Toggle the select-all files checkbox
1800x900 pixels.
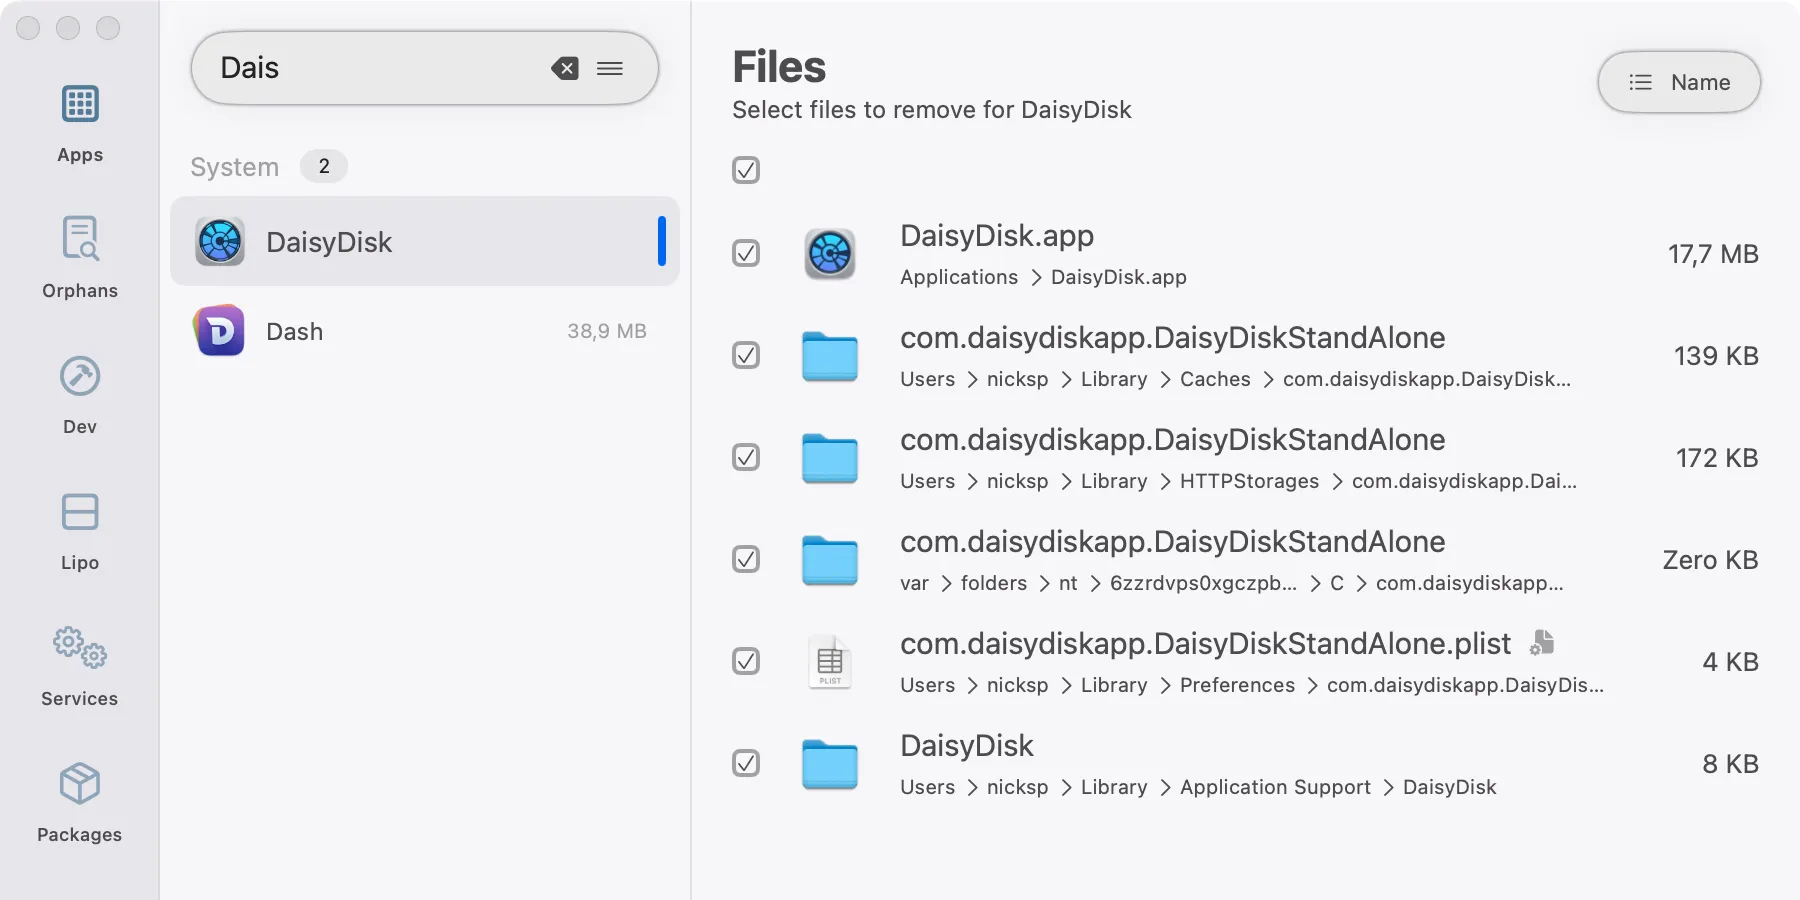[x=746, y=170]
